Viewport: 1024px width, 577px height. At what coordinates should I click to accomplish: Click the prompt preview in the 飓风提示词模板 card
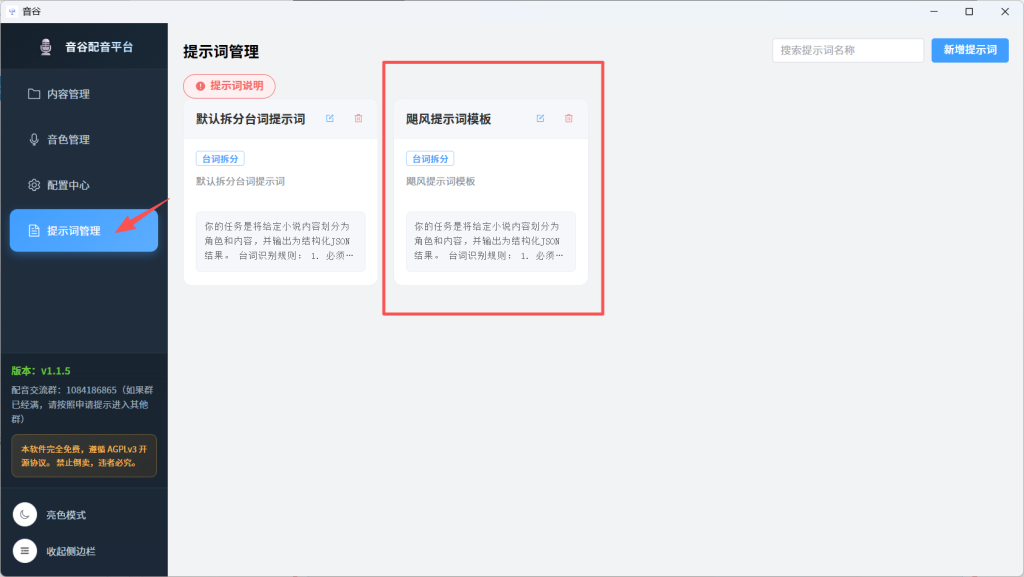[x=491, y=241]
